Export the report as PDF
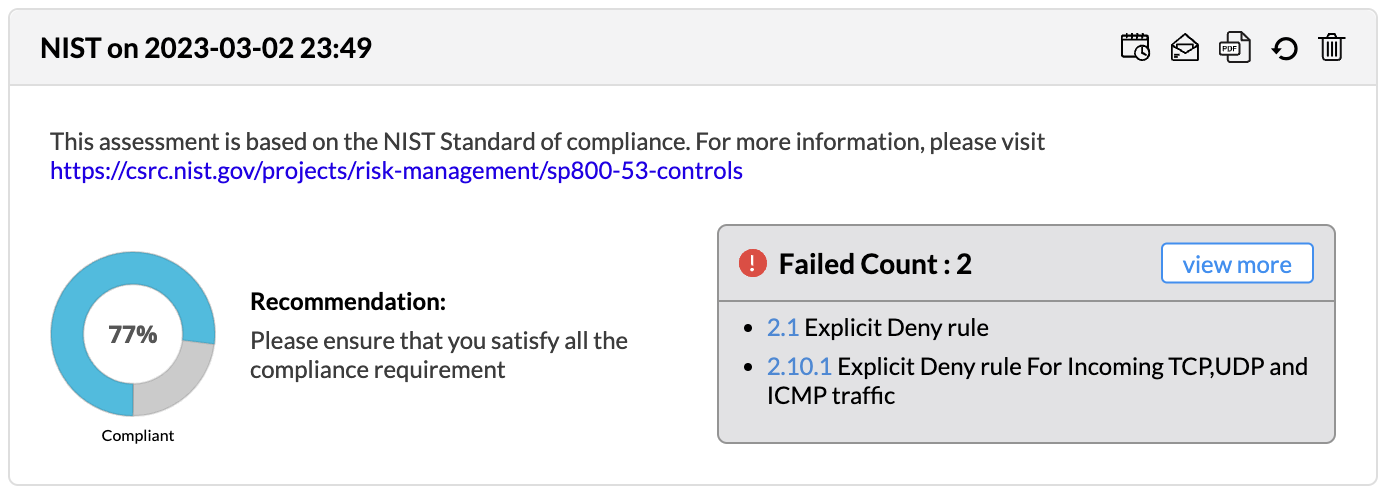 coord(1234,47)
